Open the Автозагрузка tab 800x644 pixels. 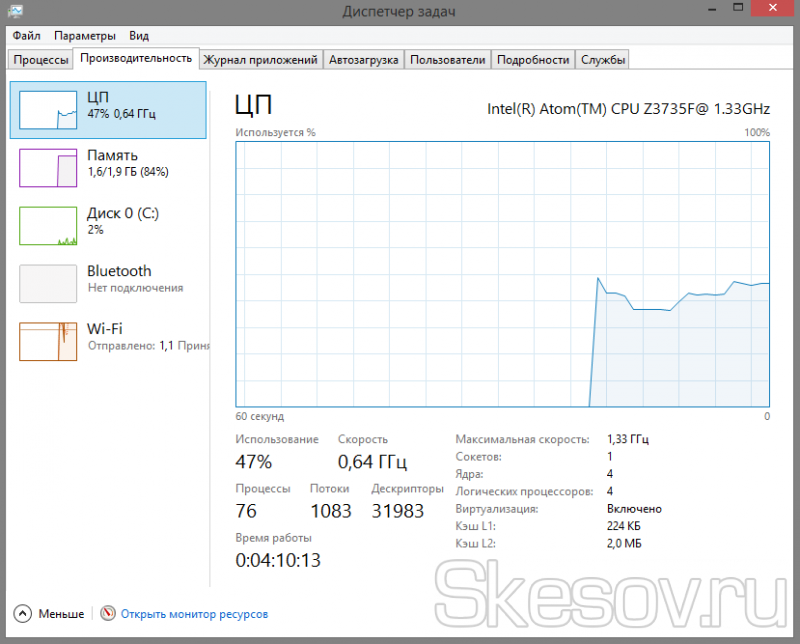(x=365, y=60)
